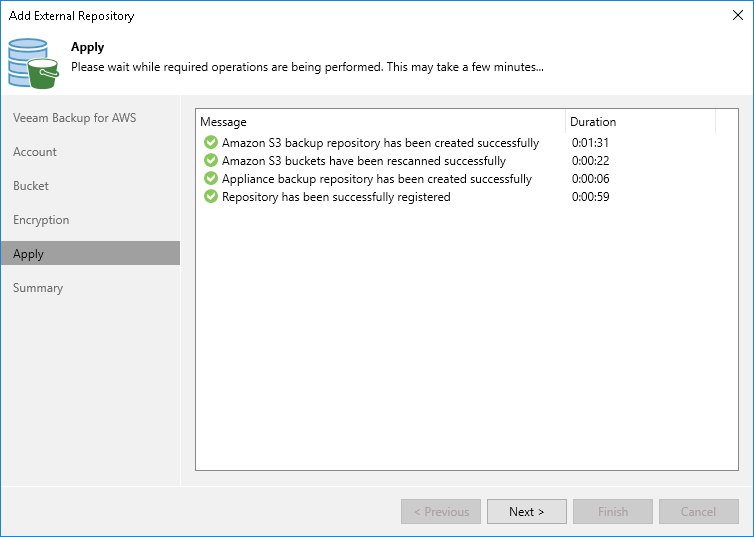Select the Repository successfully registered message
This screenshot has width=754, height=537.
[x=336, y=197]
